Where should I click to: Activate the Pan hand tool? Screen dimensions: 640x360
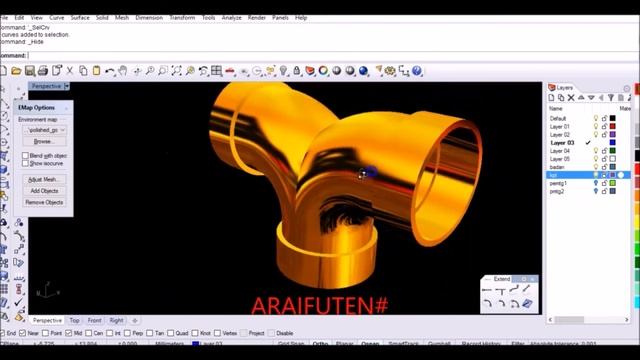tap(122, 71)
